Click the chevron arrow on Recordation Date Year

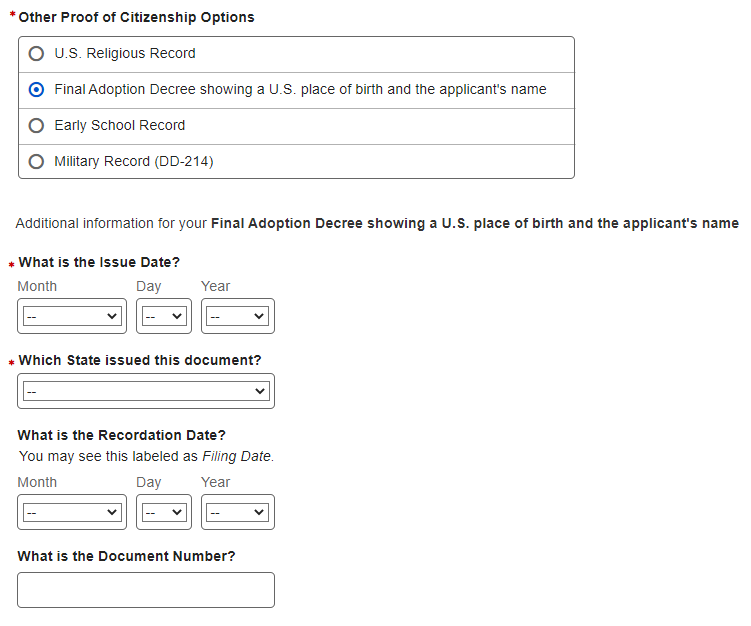tap(260, 512)
